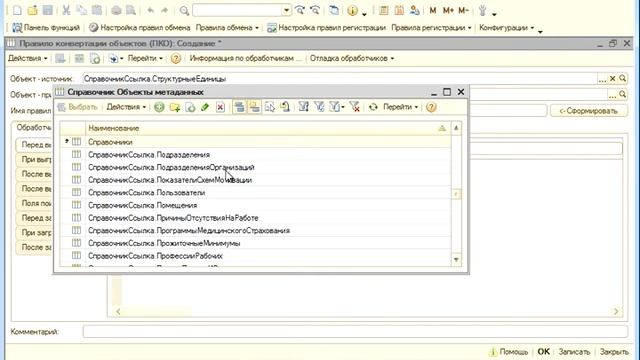The image size is (640, 360).
Task: Open the Правила регистрации menu
Action: click(x=431, y=27)
